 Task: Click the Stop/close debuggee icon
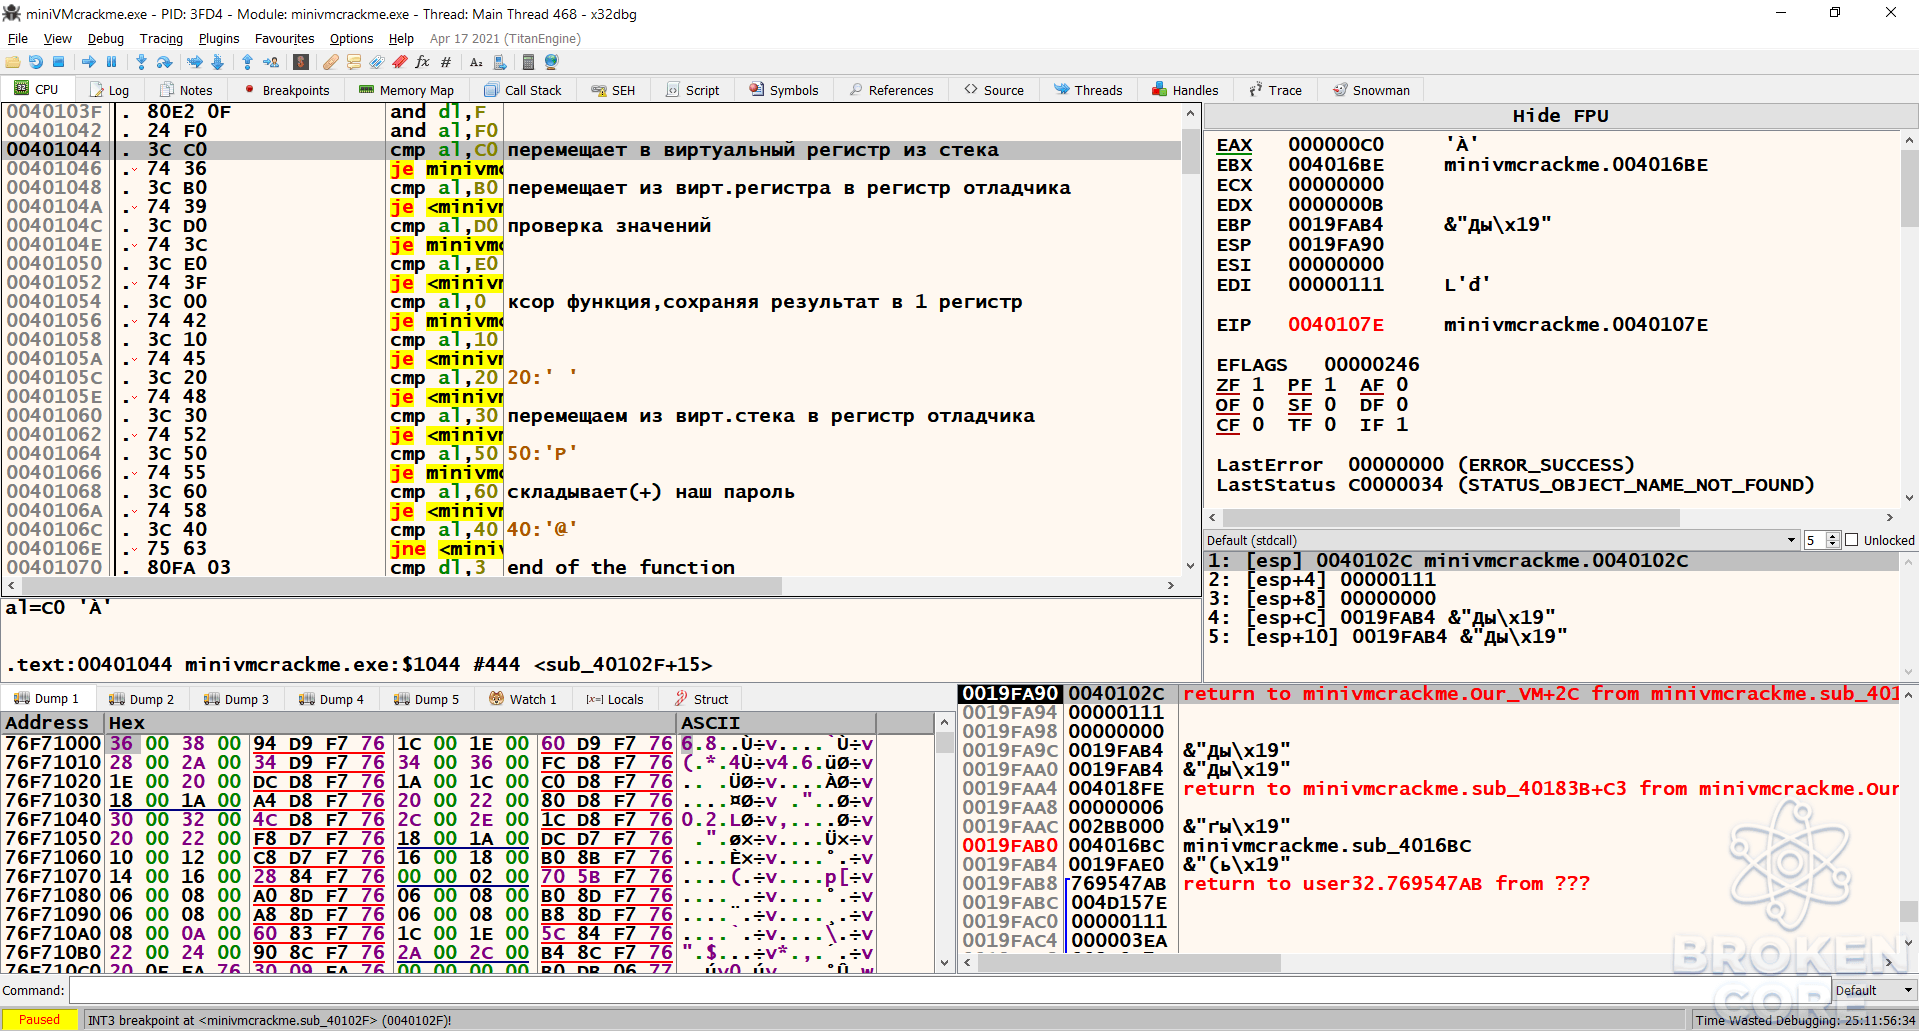59,62
